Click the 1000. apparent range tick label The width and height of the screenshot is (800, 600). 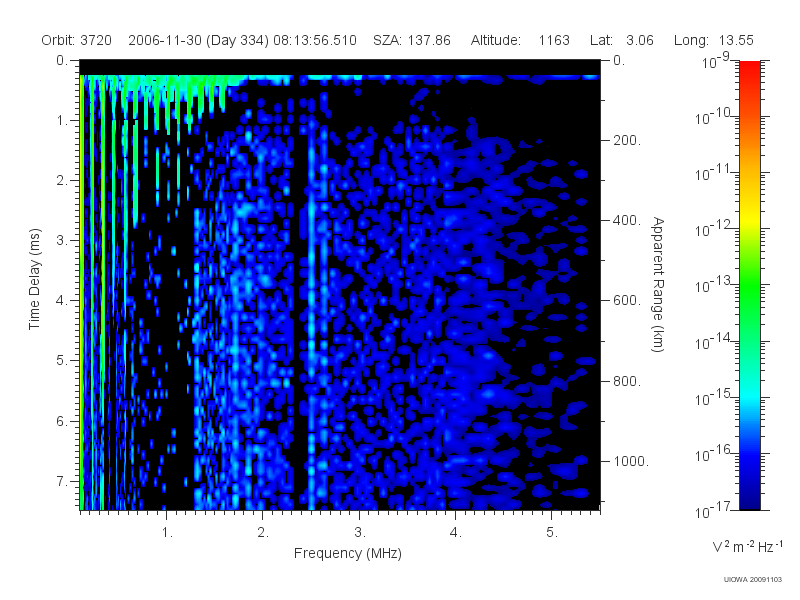click(x=631, y=461)
